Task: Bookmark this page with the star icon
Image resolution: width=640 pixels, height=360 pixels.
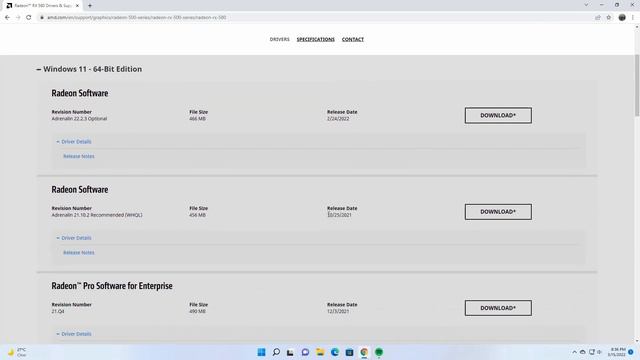Action: click(x=609, y=18)
